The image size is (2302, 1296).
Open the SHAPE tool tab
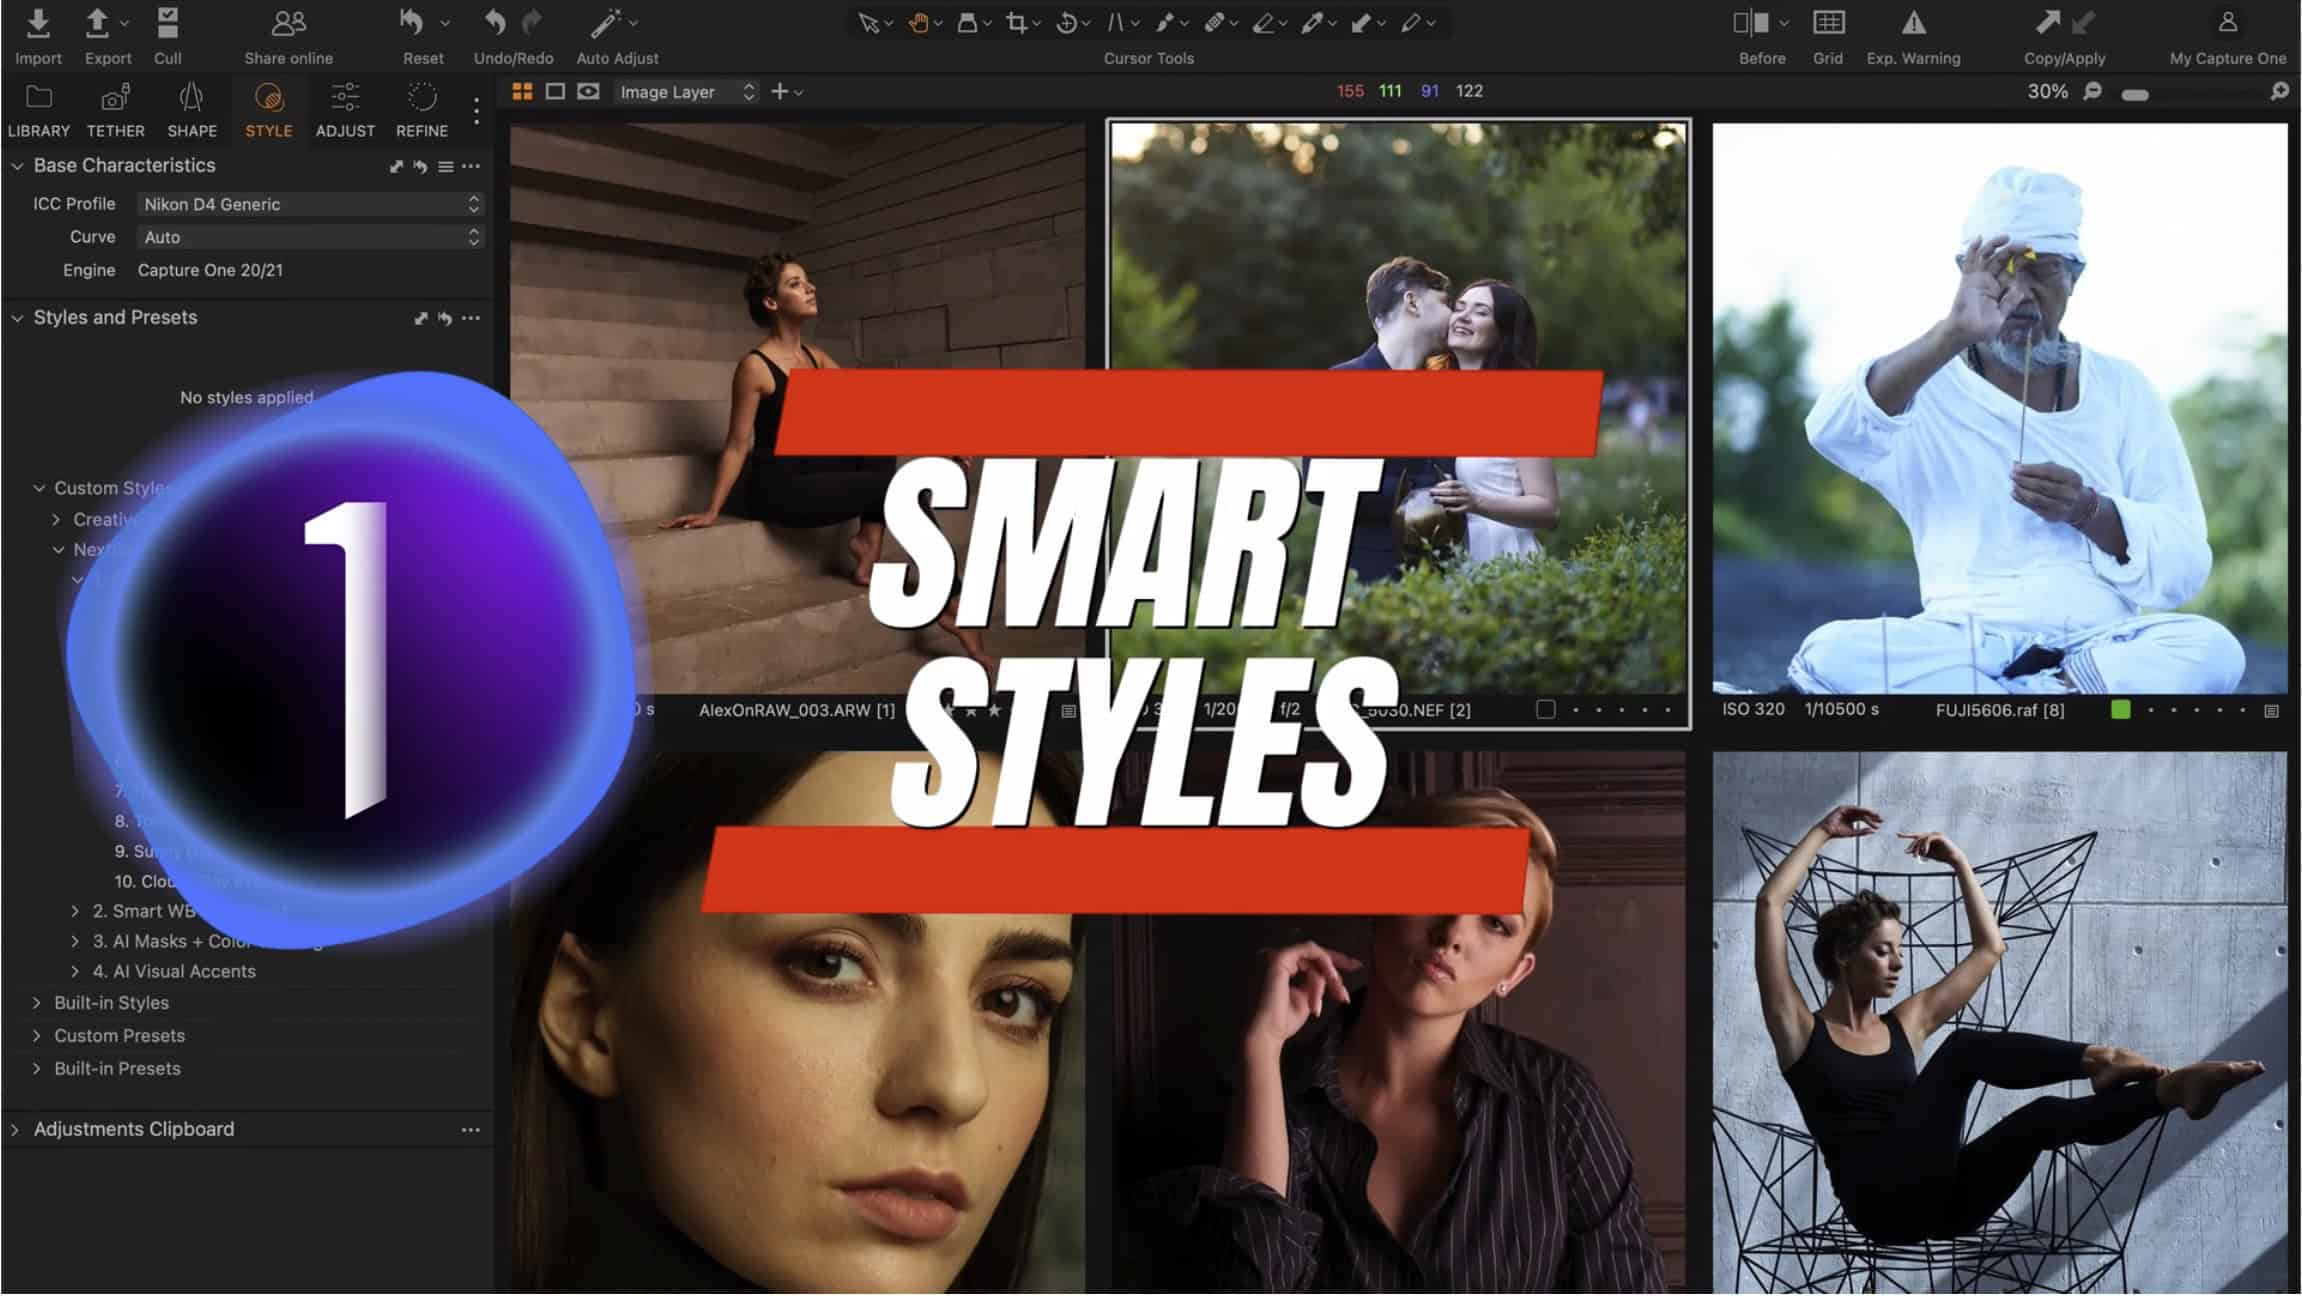192,110
